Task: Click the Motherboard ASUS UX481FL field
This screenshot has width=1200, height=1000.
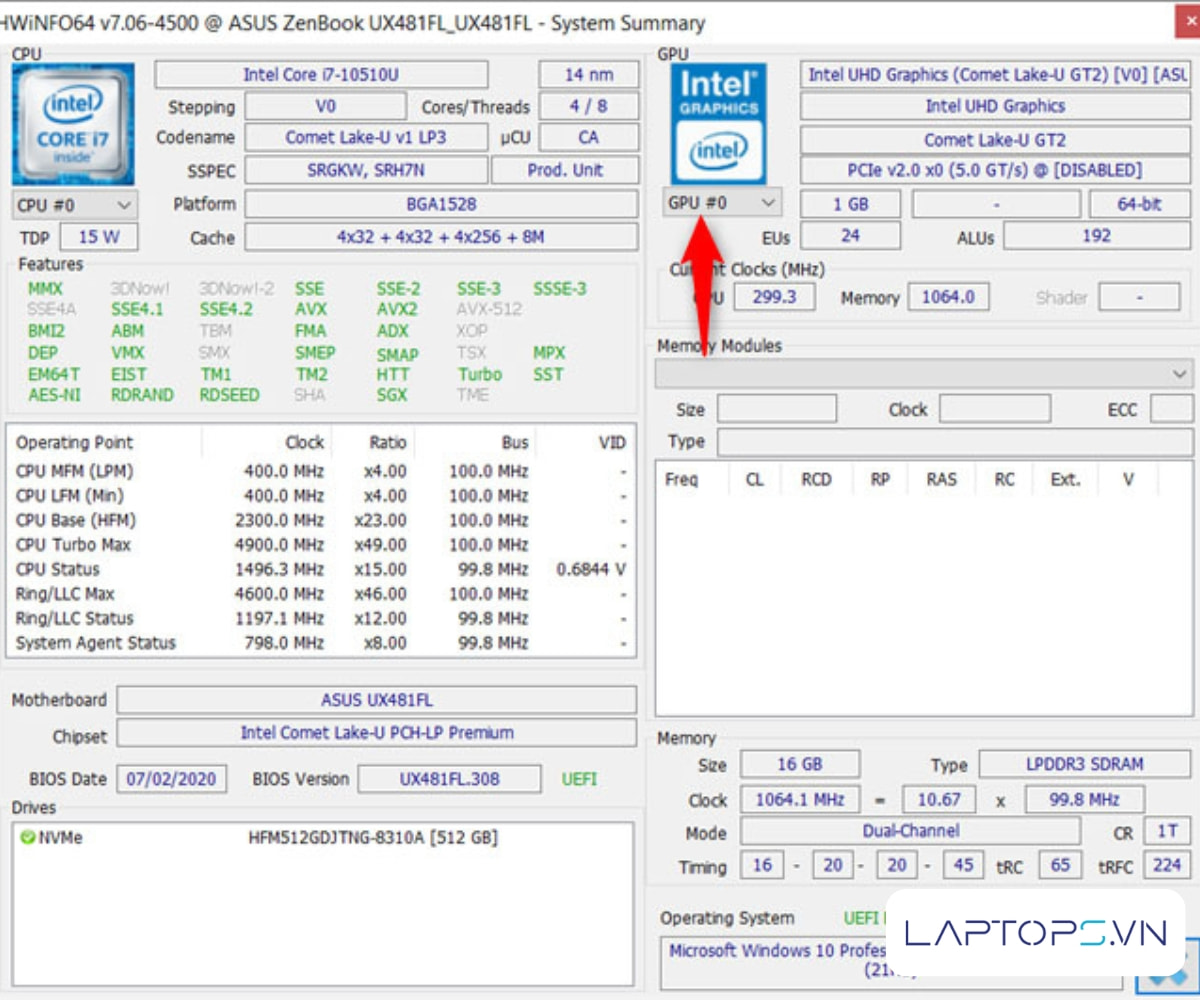Action: tap(376, 700)
